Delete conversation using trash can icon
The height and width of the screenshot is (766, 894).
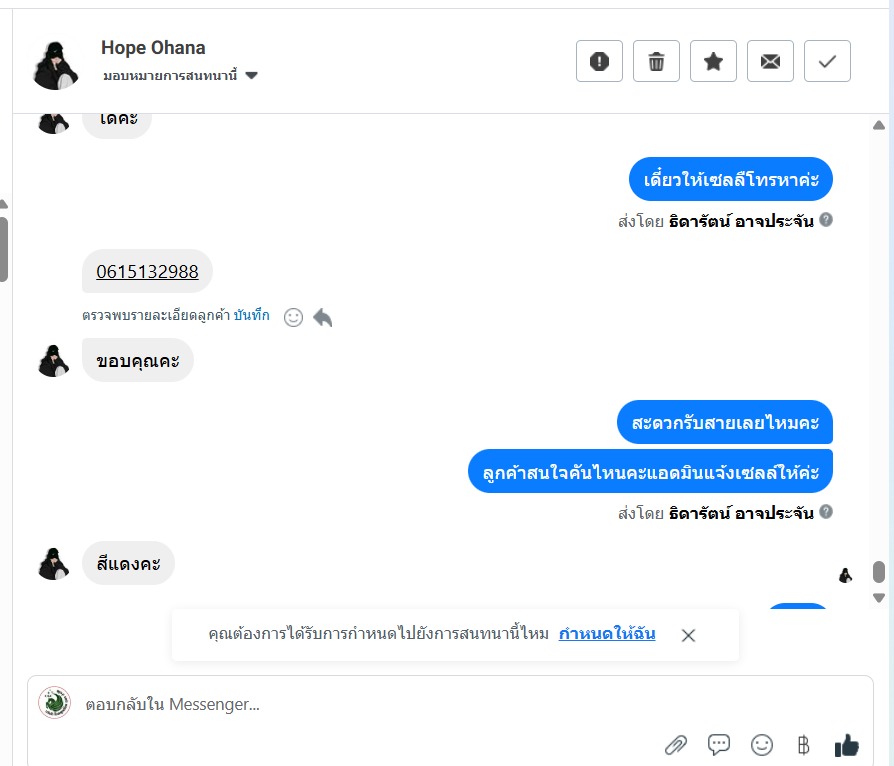pos(656,61)
